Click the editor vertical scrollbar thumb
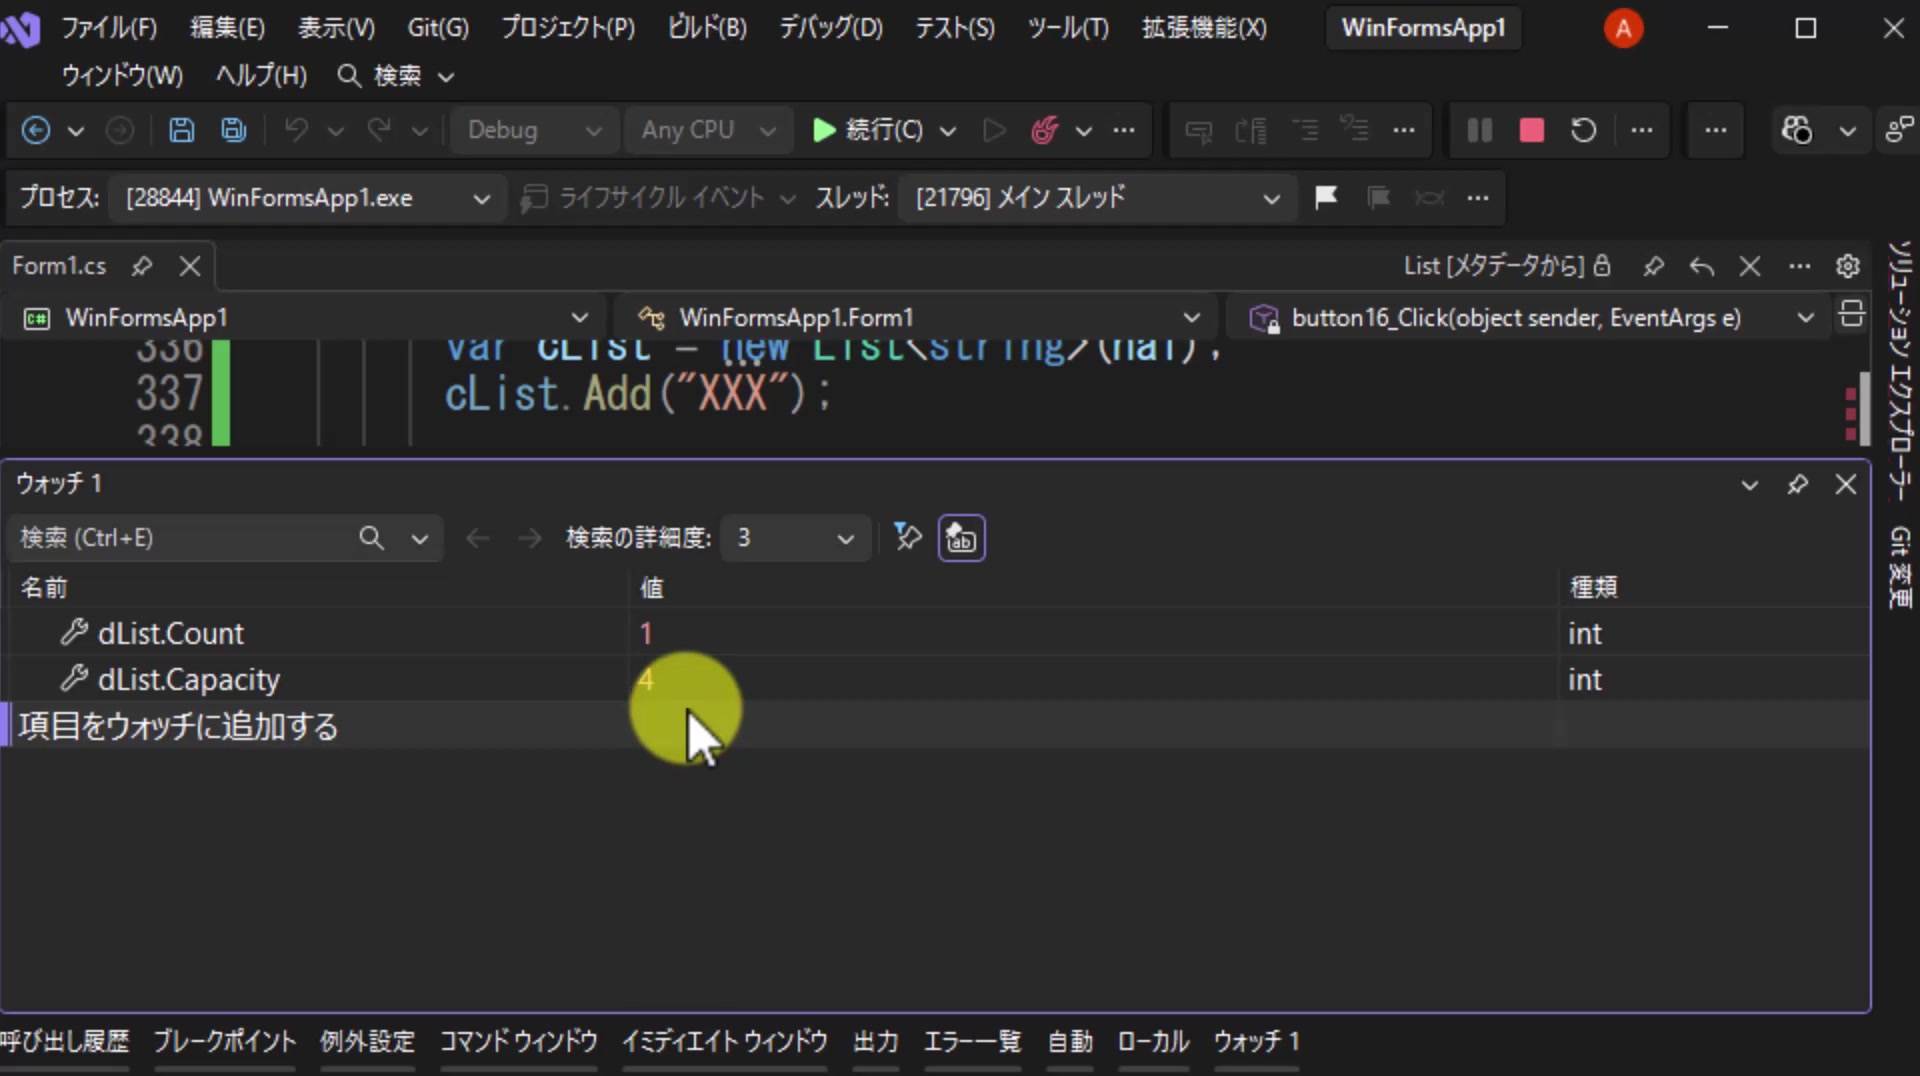 click(1864, 408)
